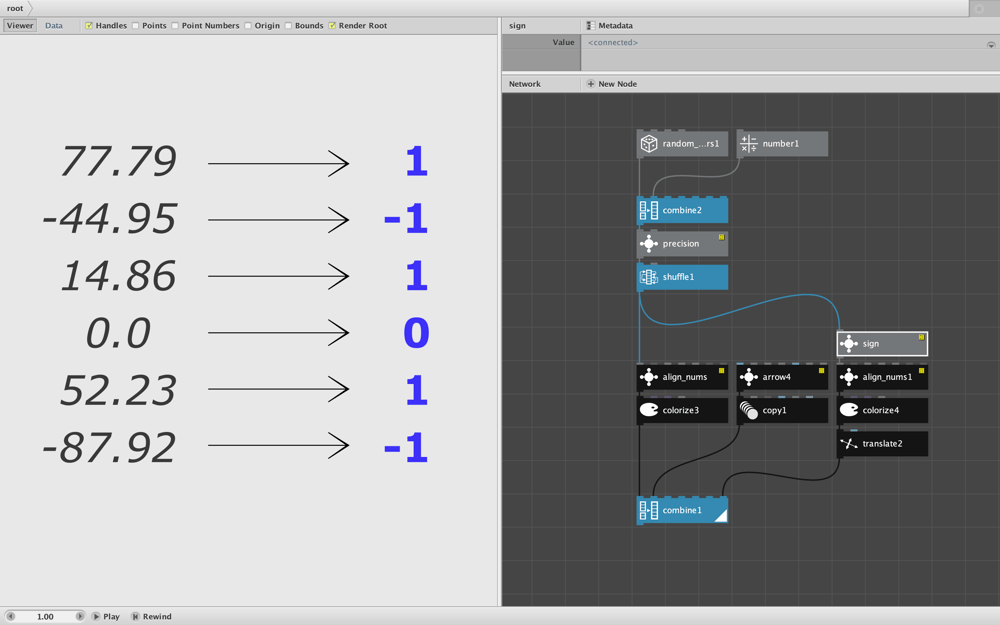Click the colorize3 node icon
Viewport: 1000px width, 625px height.
649,410
